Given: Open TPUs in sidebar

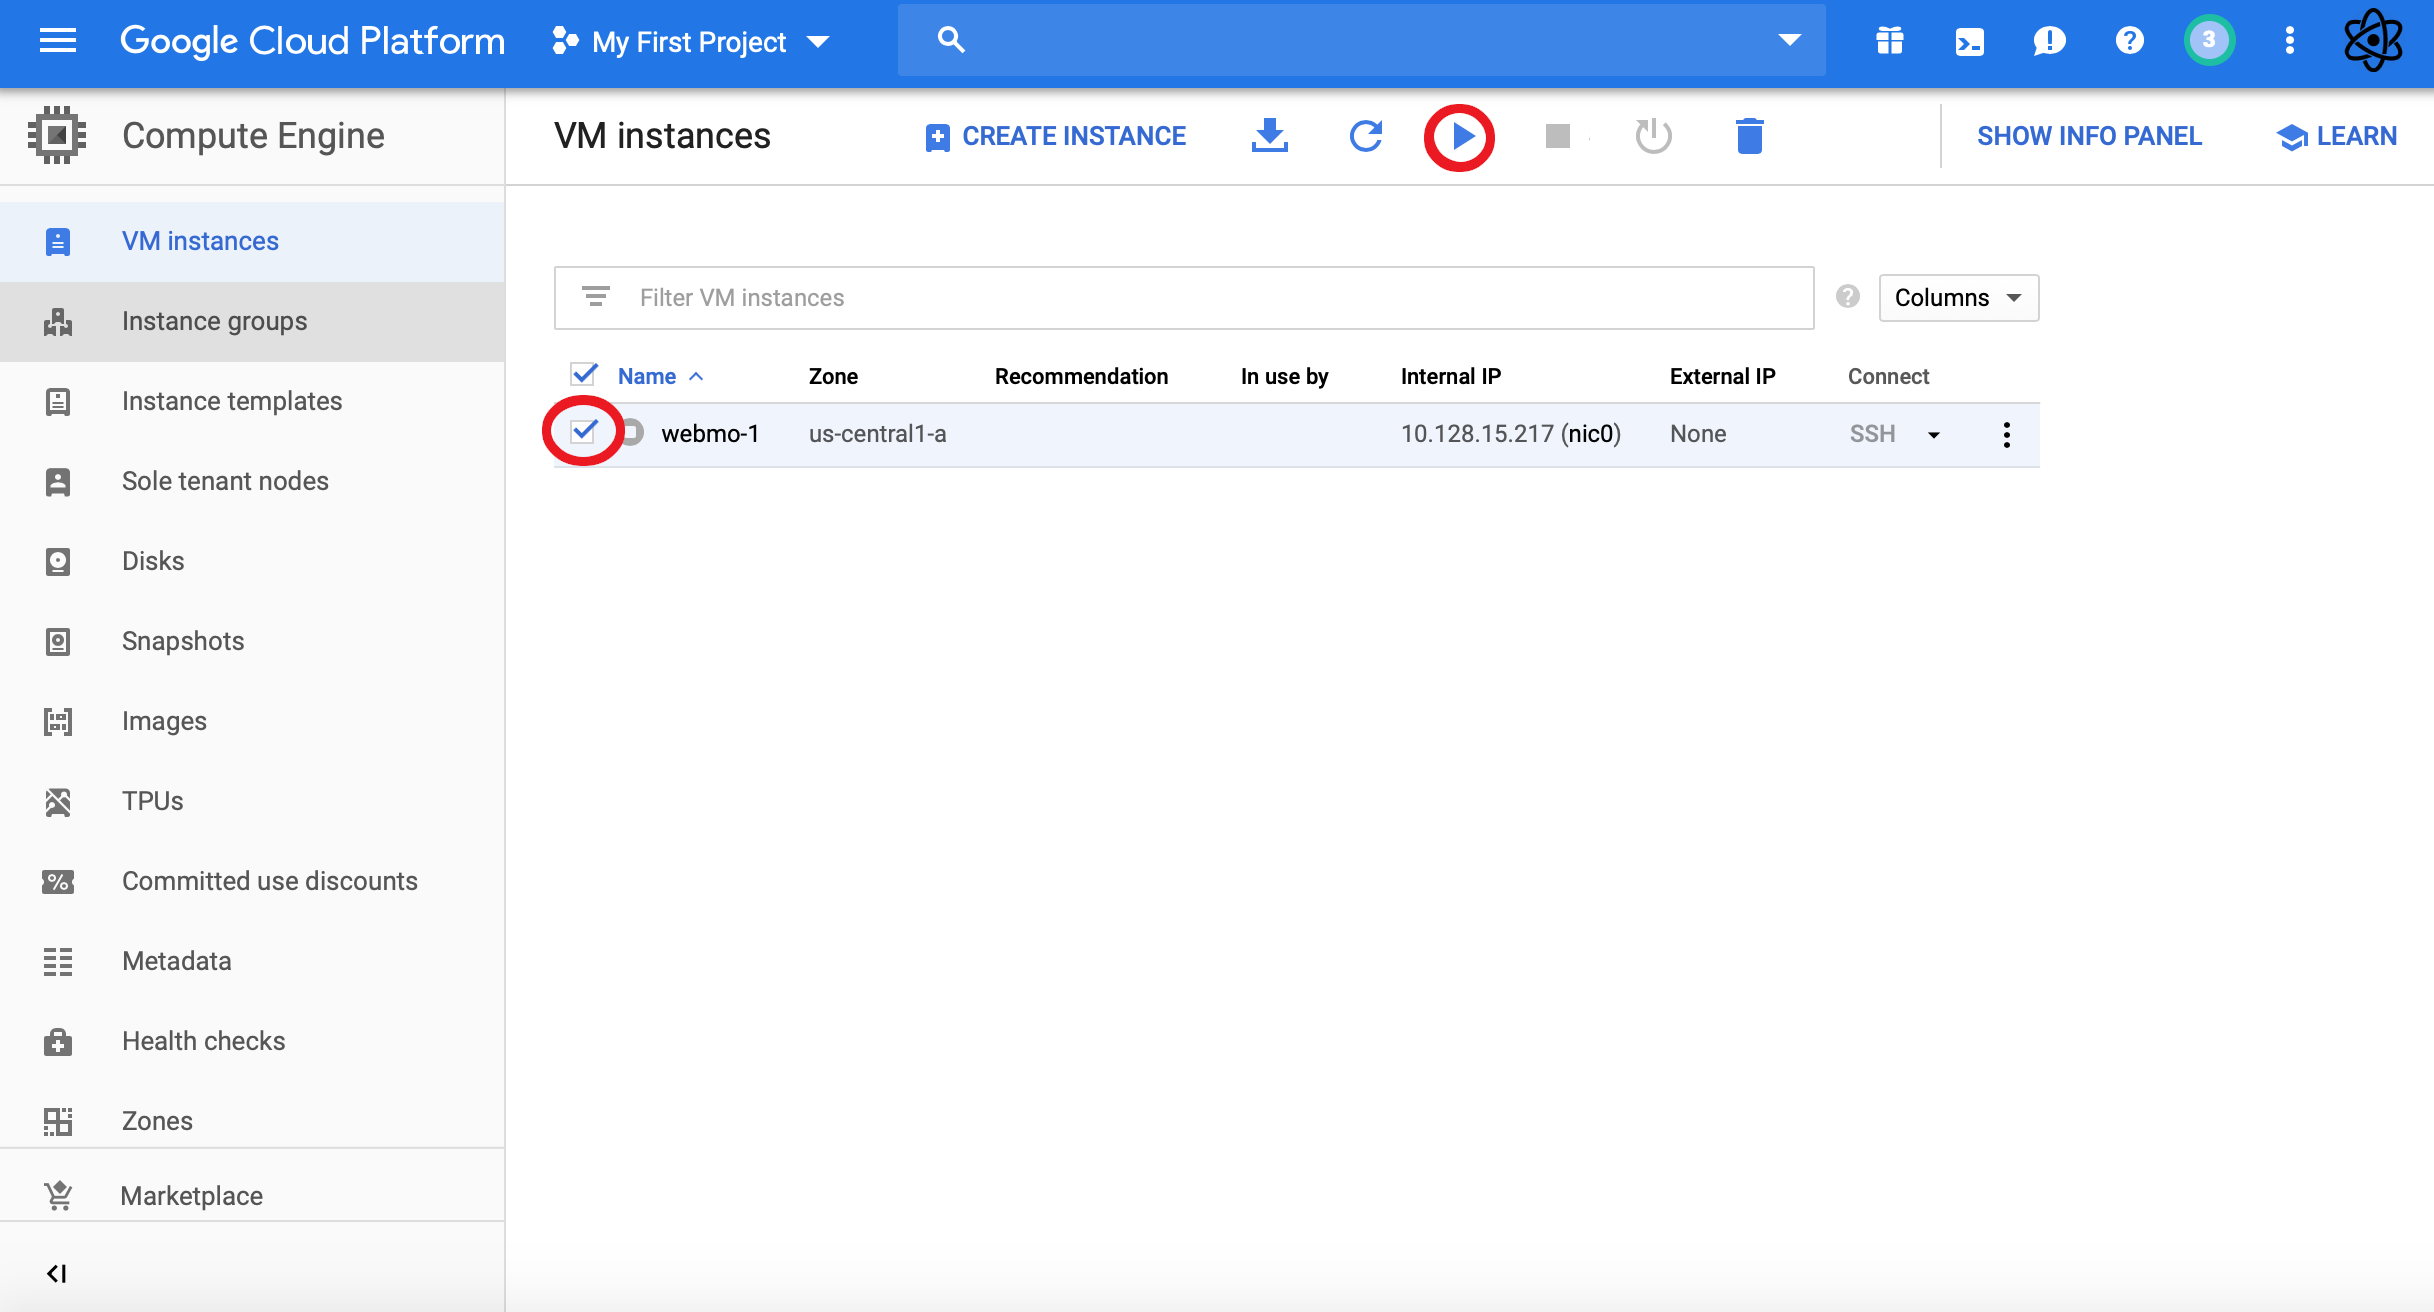Looking at the screenshot, I should (x=252, y=801).
